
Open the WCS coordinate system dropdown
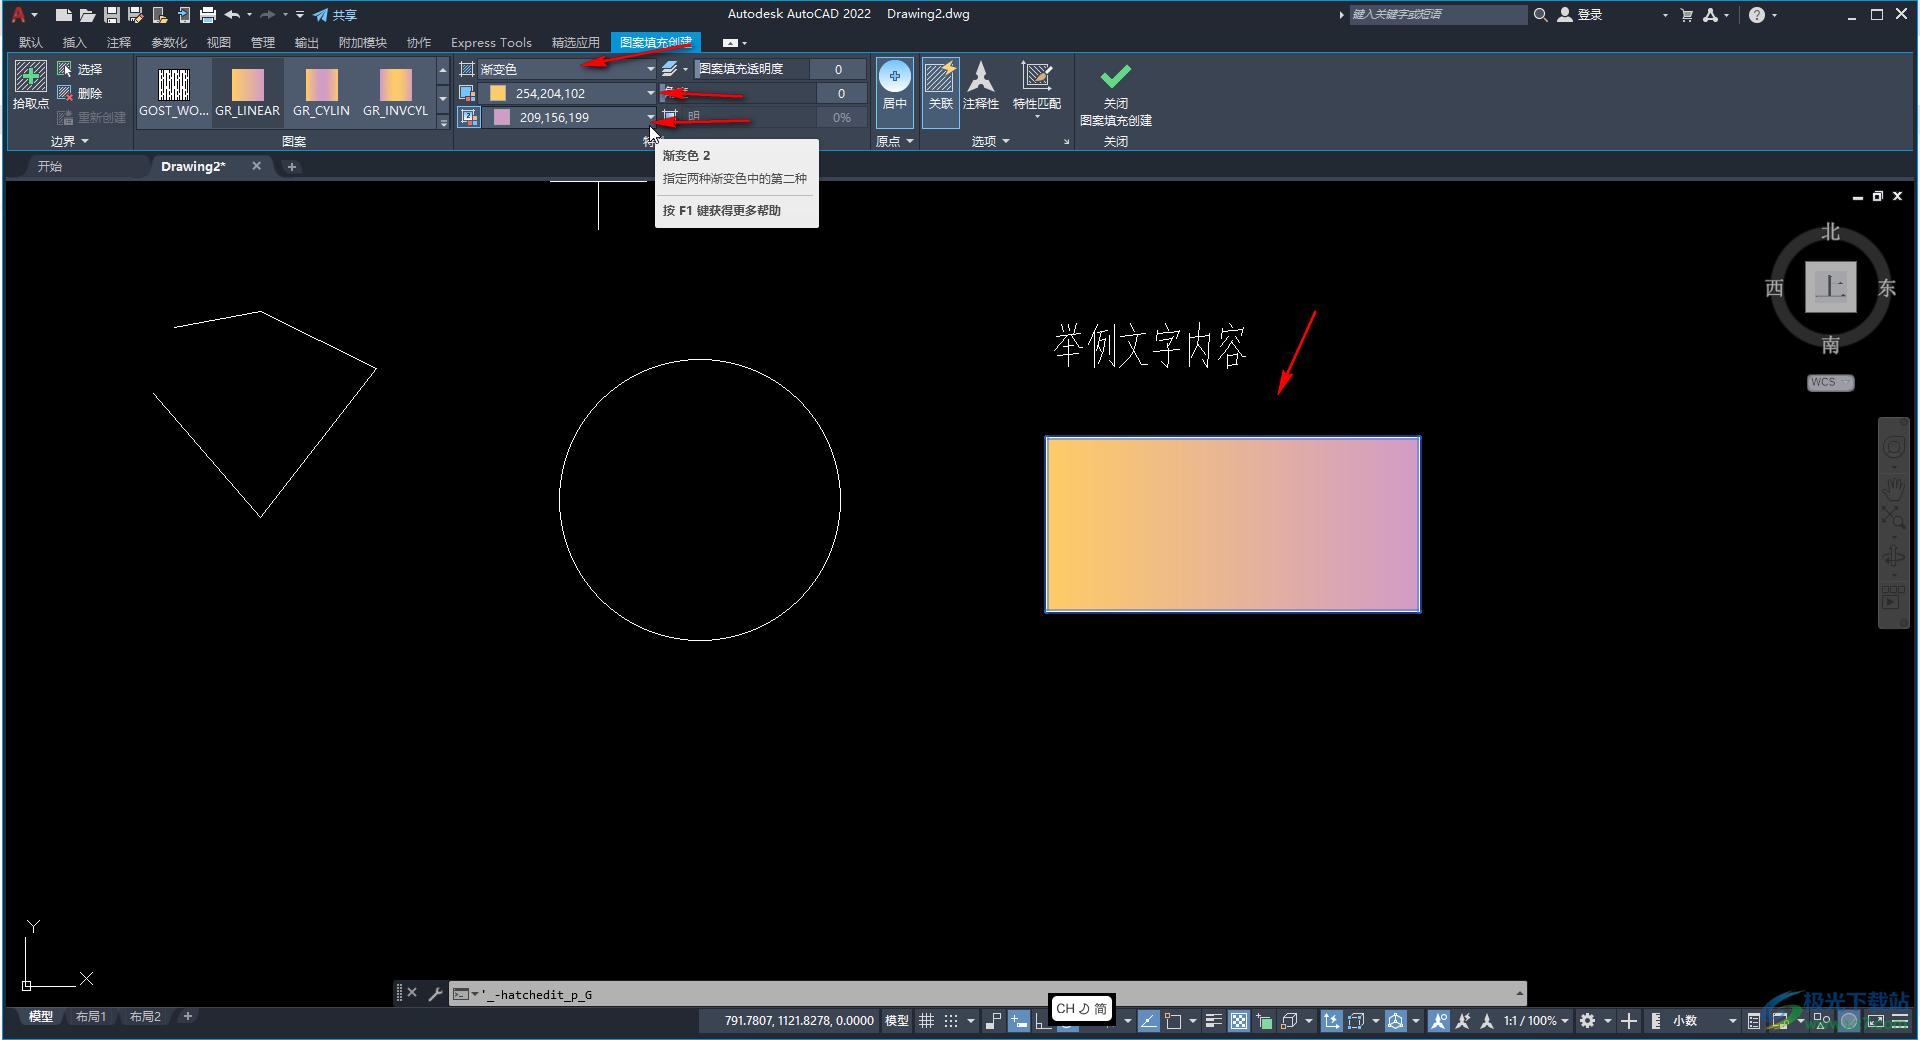tap(1830, 383)
